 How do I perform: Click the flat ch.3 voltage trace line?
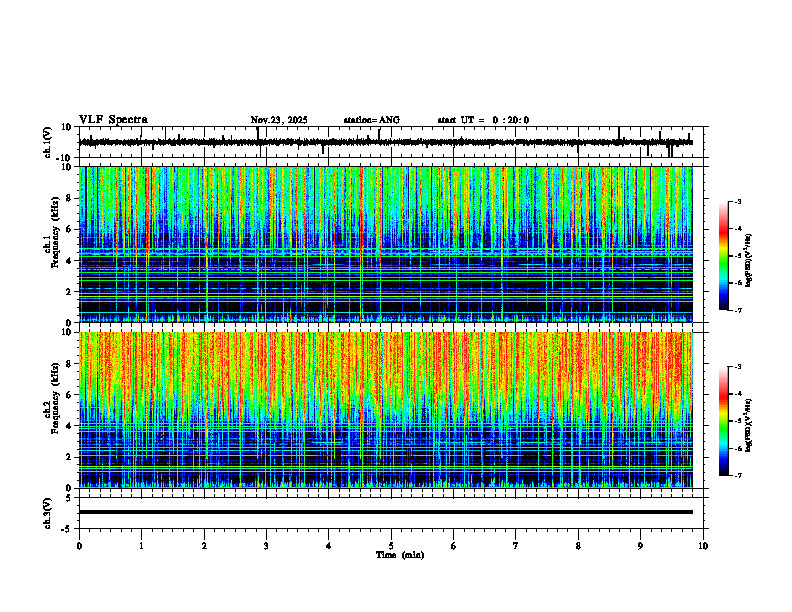[x=385, y=512]
